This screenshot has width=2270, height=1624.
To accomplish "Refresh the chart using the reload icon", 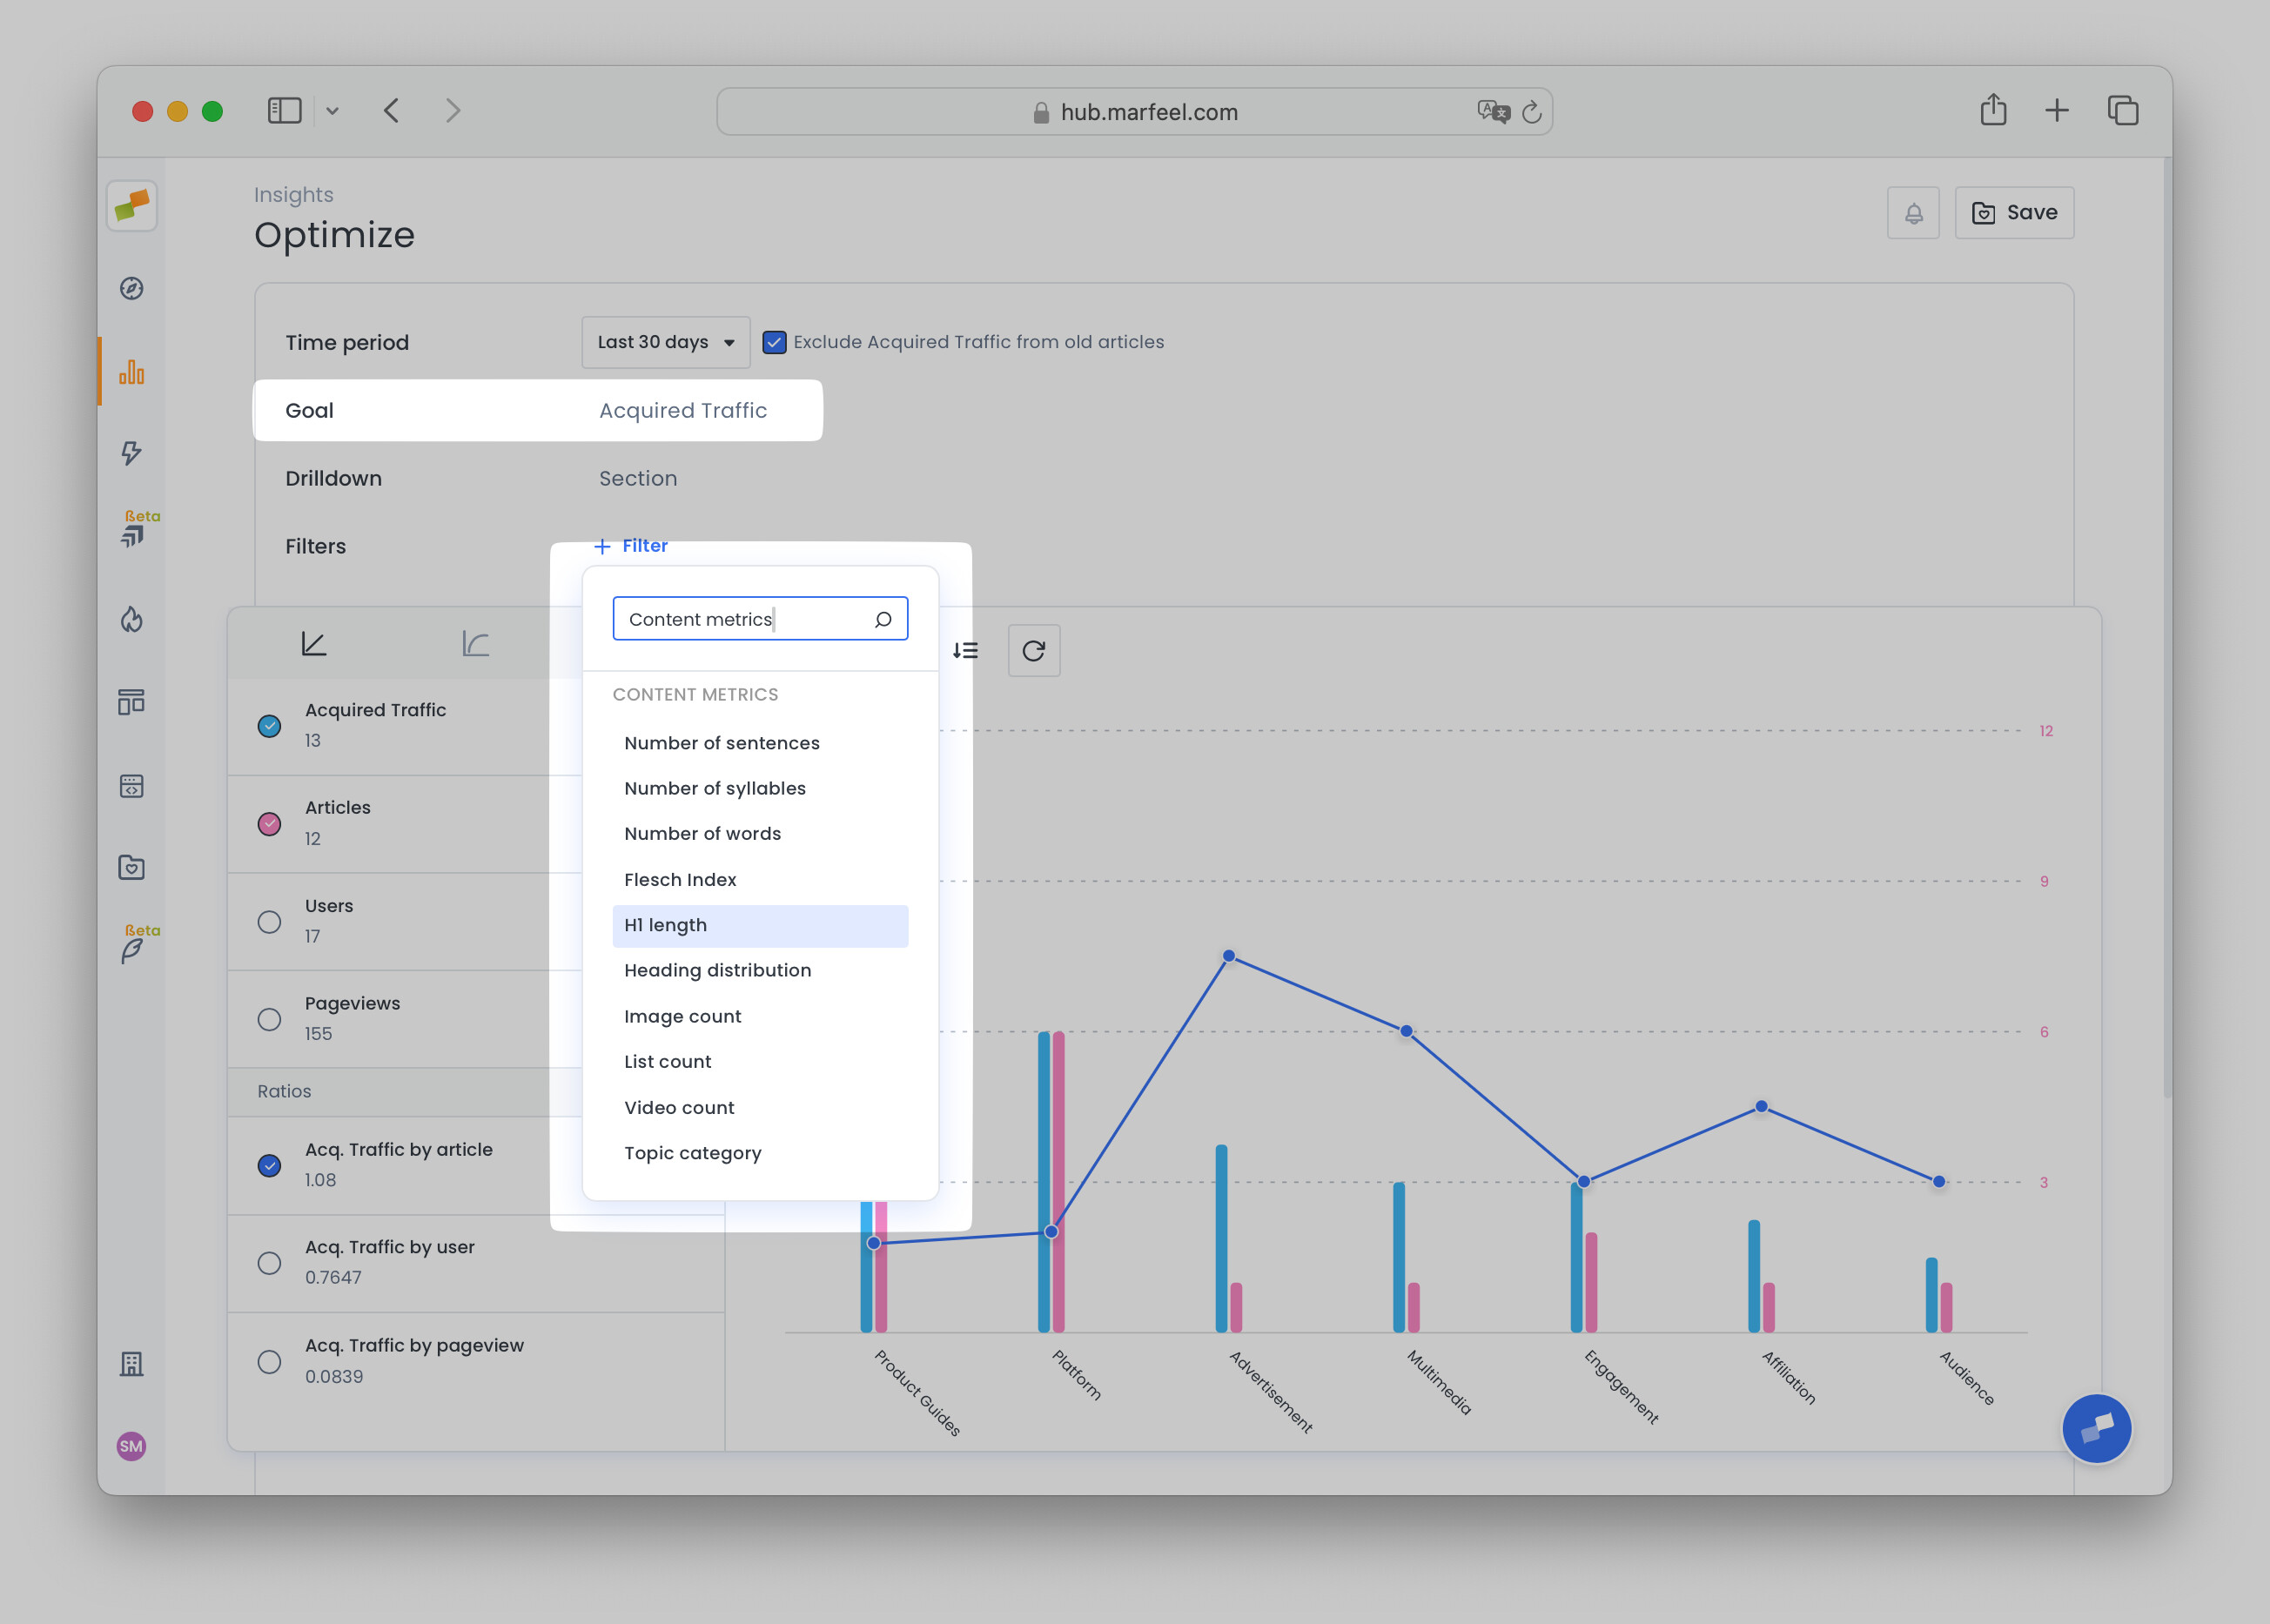I will pyautogui.click(x=1034, y=650).
